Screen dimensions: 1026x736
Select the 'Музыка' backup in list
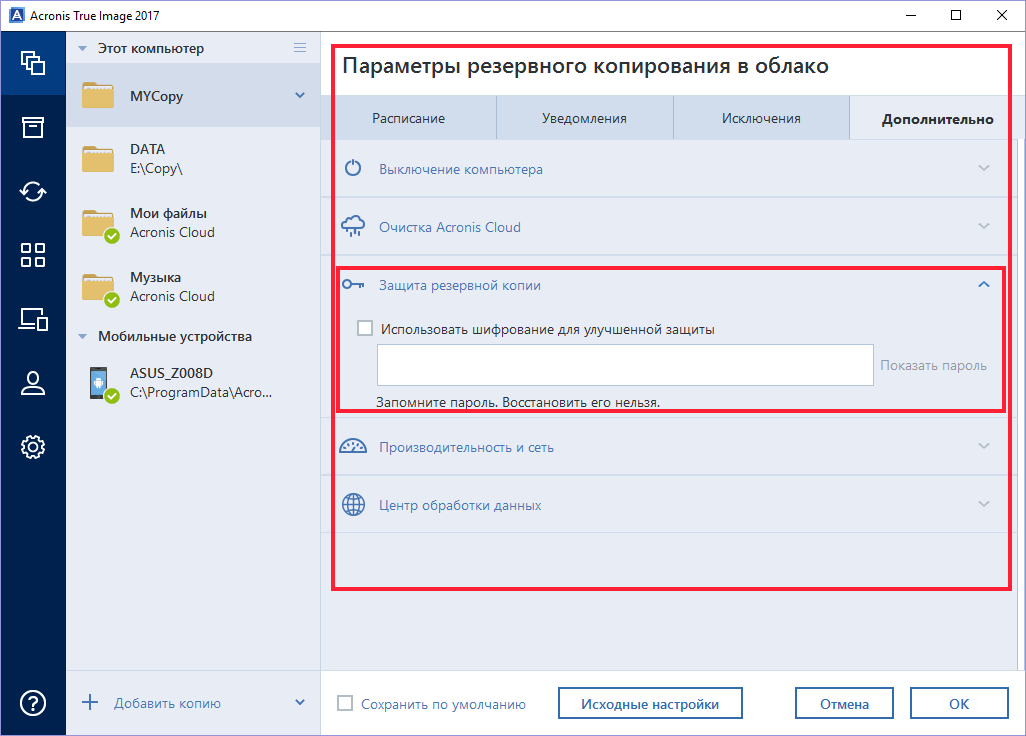point(172,286)
